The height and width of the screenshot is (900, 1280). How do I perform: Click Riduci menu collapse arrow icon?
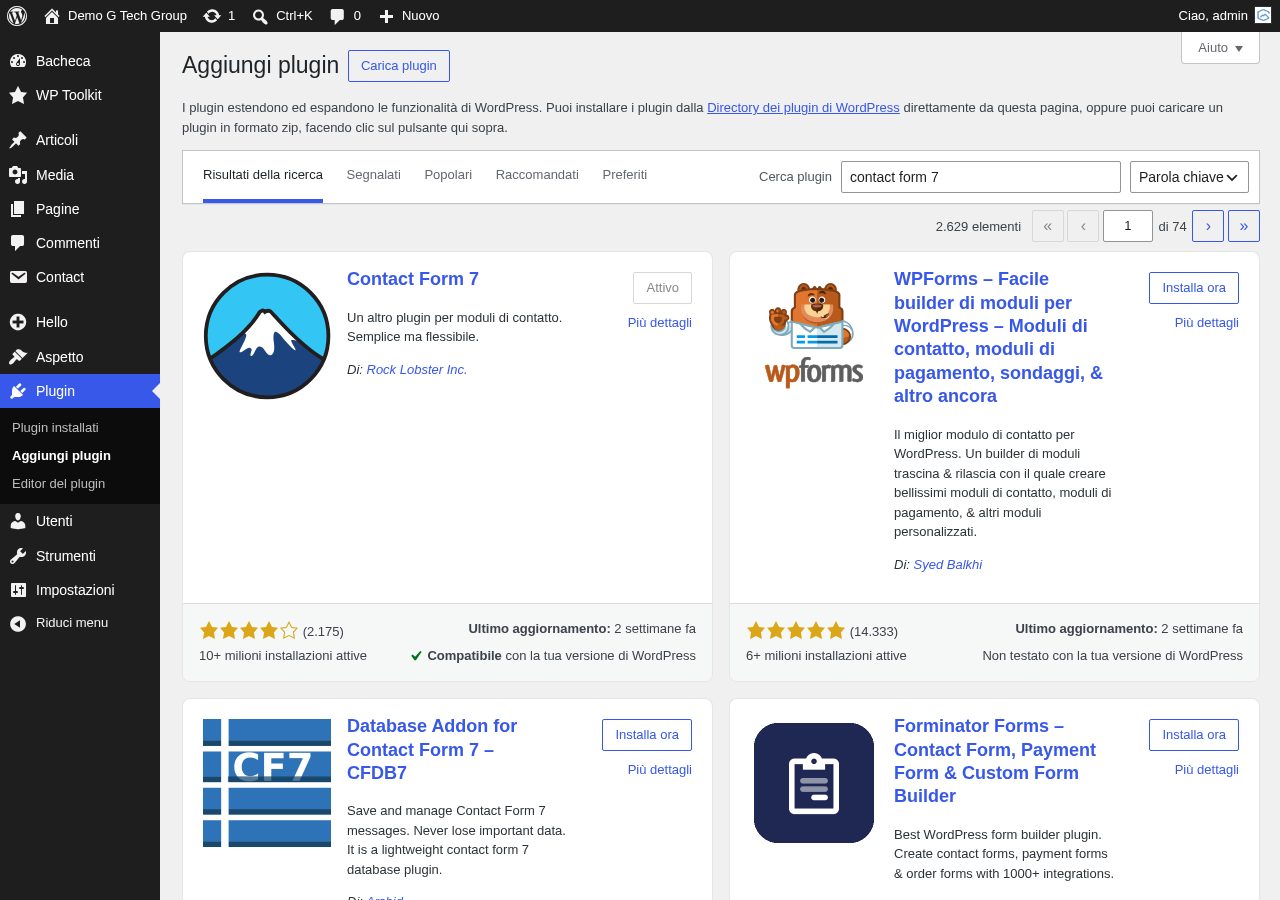[18, 623]
